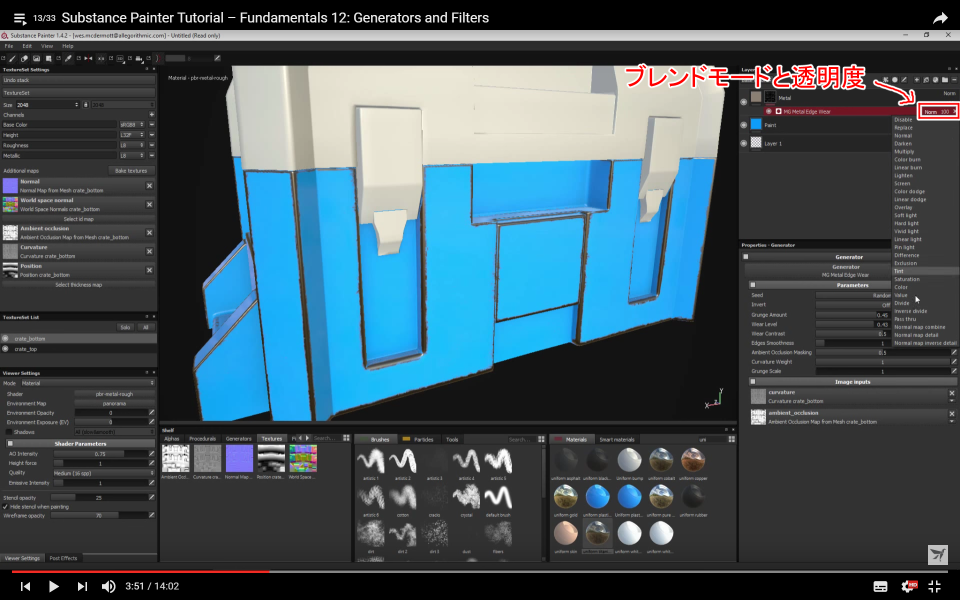
Task: Toggle the size lock icon
Action: click(86, 105)
